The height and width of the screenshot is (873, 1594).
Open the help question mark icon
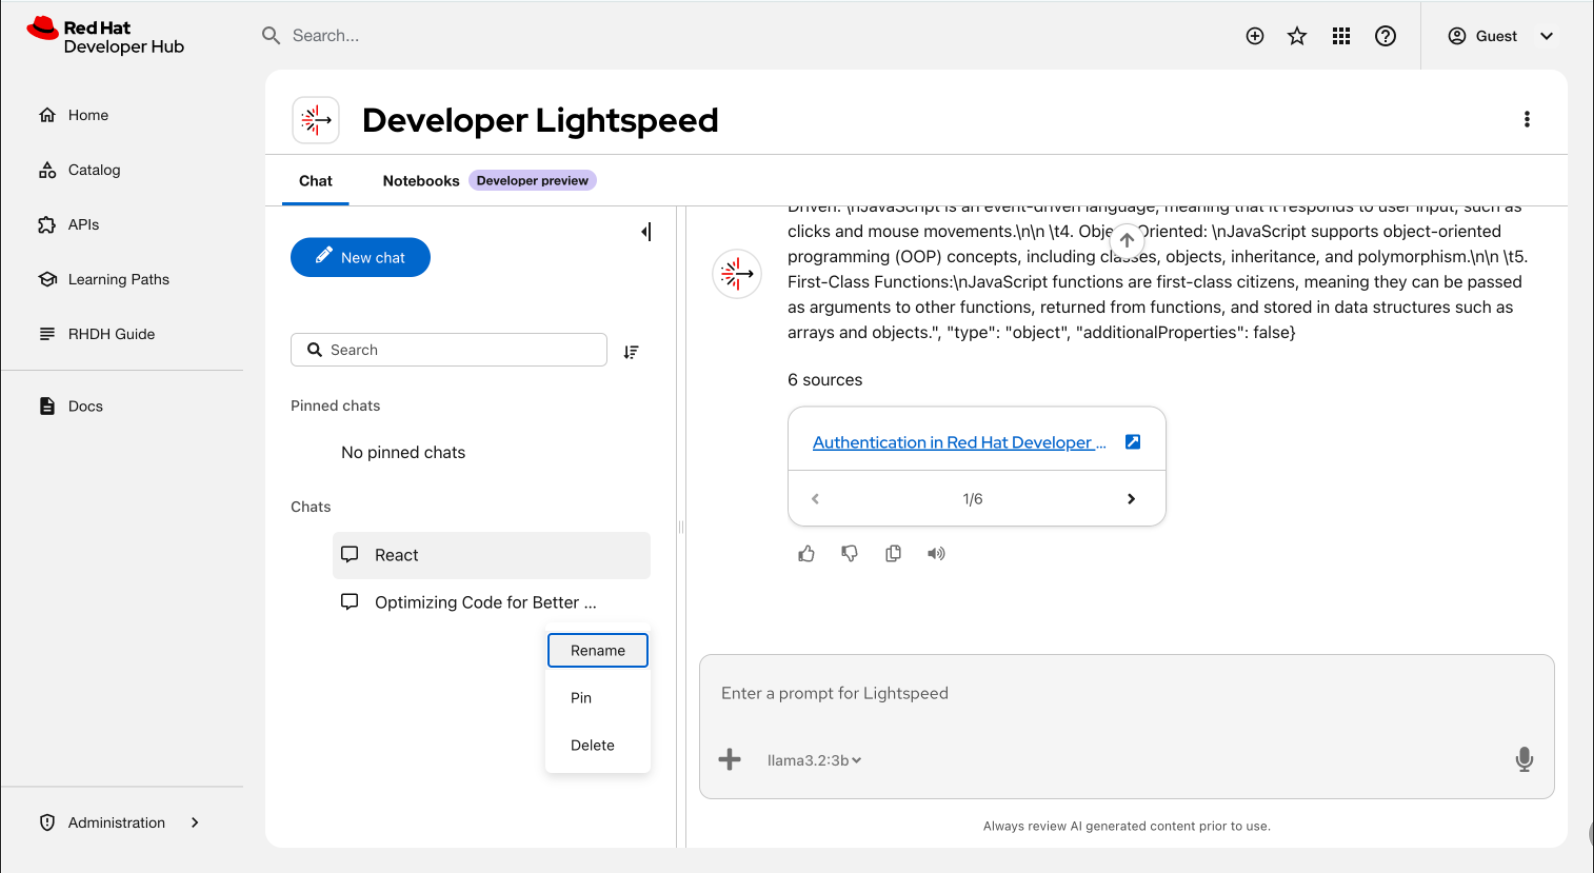pyautogui.click(x=1385, y=36)
